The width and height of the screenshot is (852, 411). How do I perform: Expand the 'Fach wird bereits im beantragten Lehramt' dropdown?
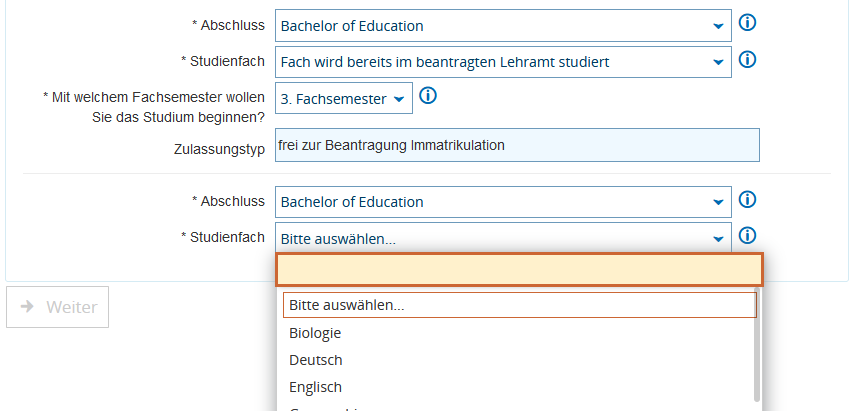pyautogui.click(x=502, y=62)
